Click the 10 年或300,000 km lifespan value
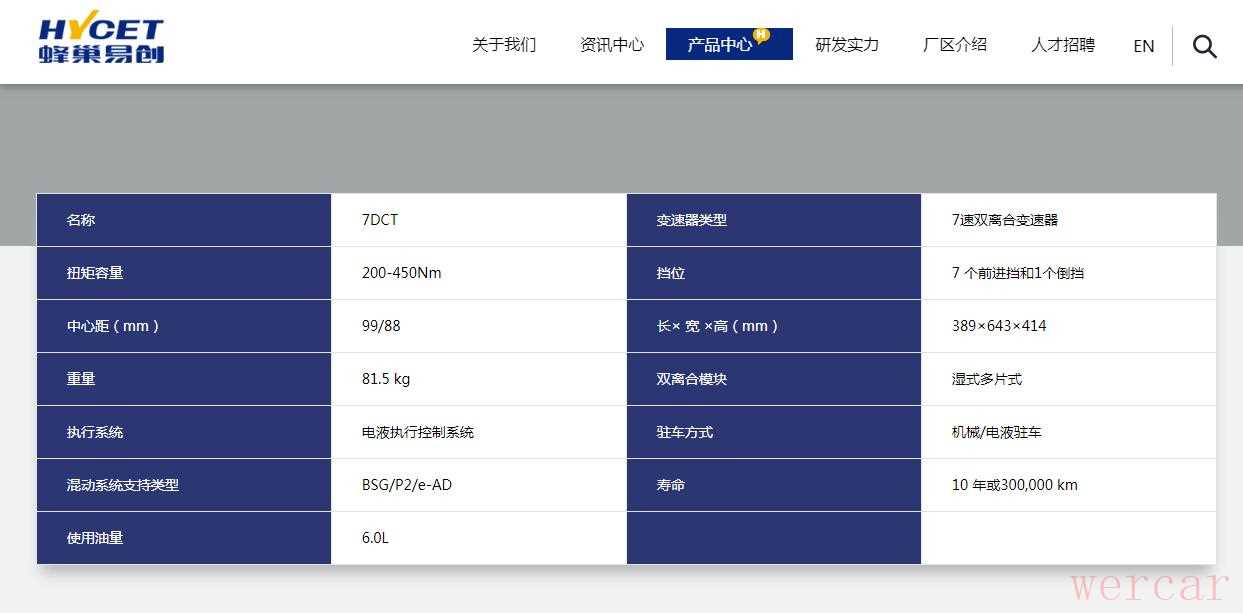This screenshot has width=1243, height=613. pos(1014,485)
